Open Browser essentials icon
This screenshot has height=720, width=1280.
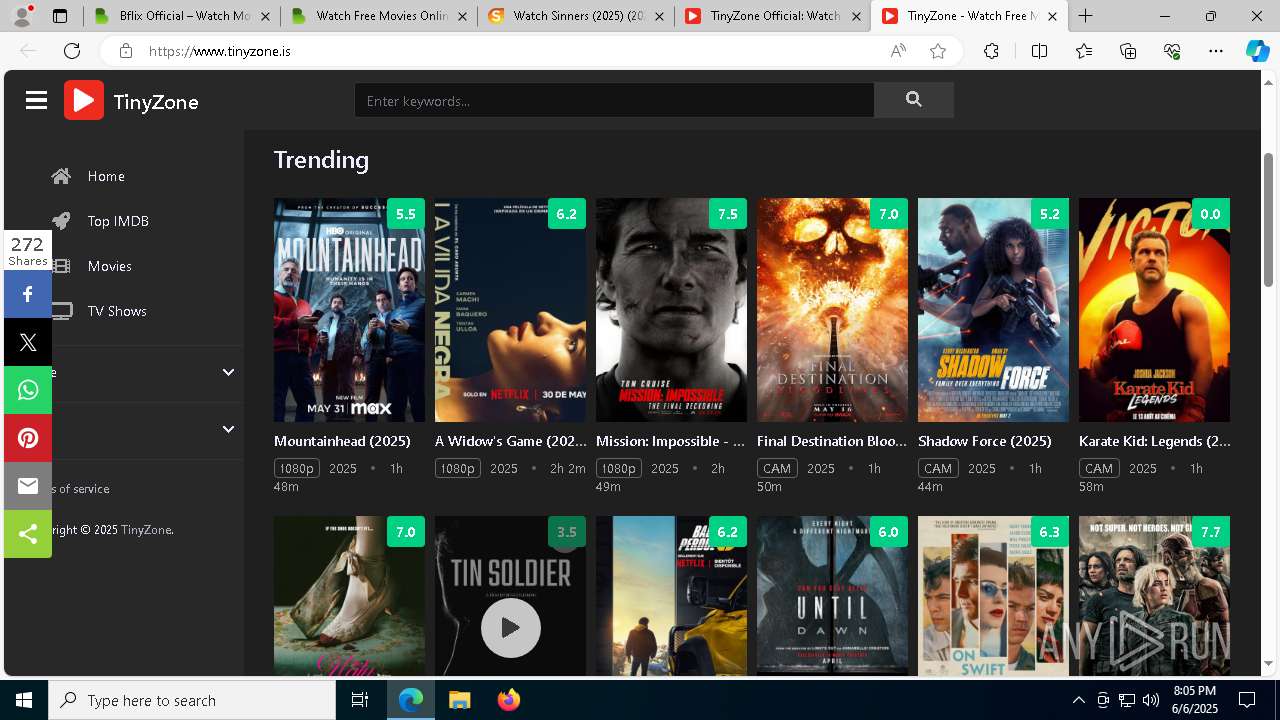pyautogui.click(x=1172, y=51)
